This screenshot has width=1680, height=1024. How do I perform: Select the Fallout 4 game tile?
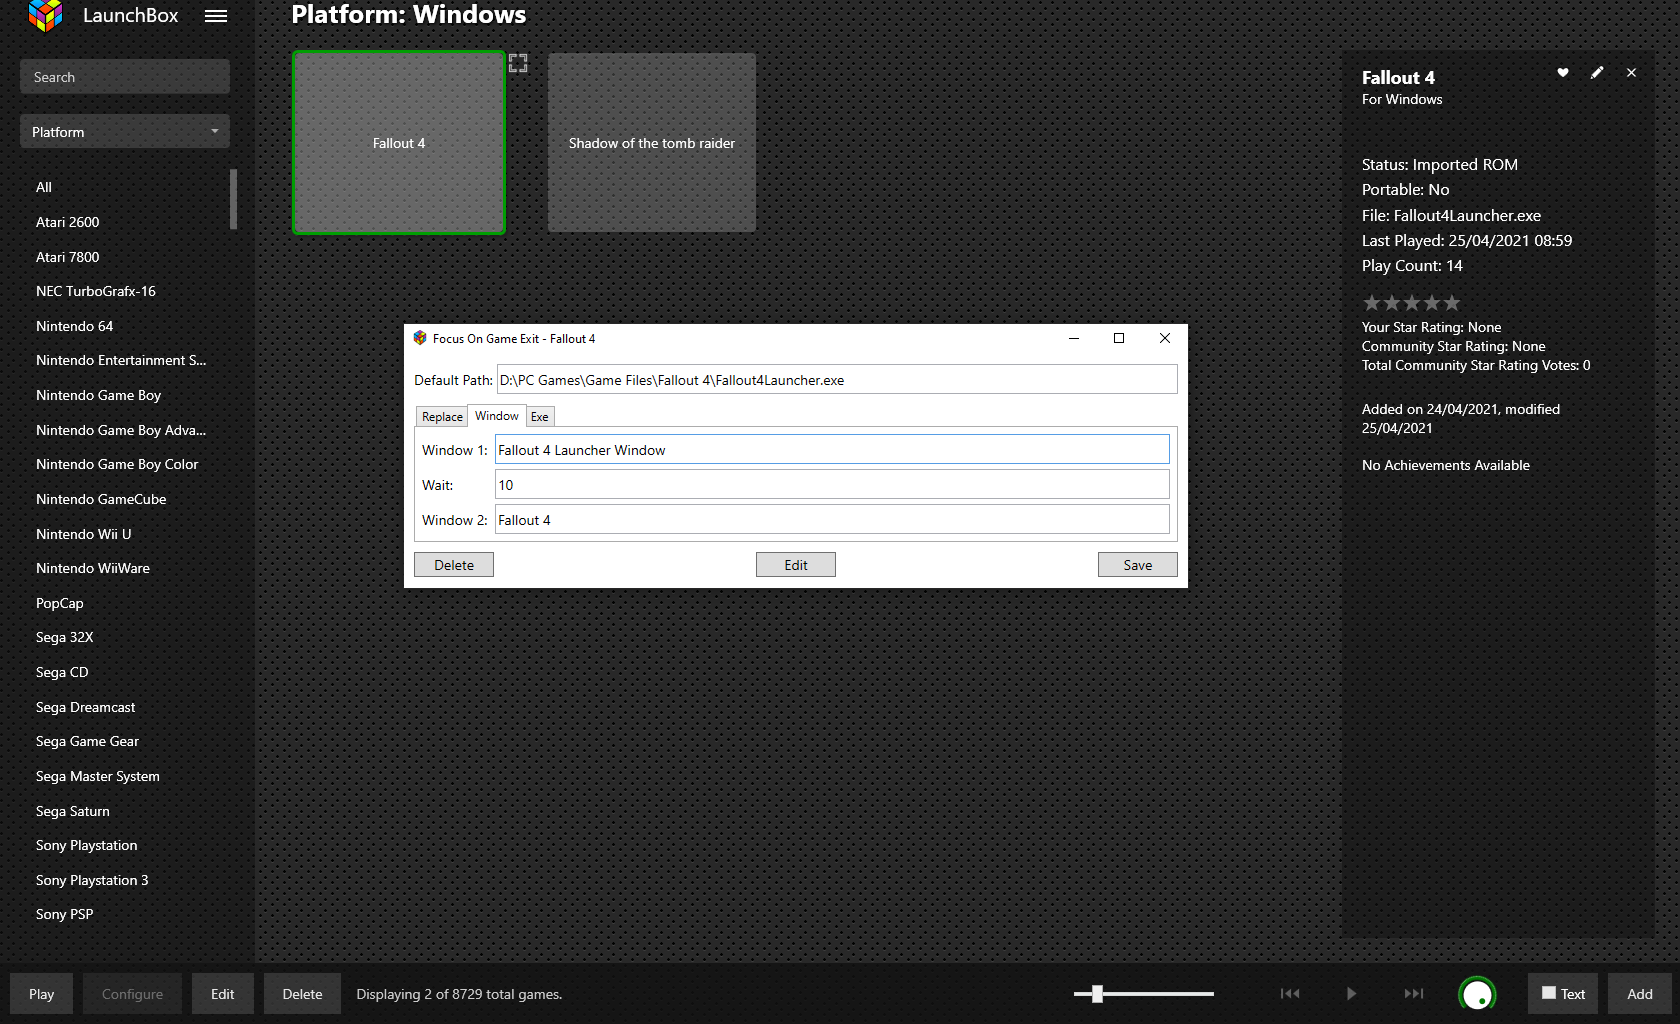click(x=399, y=143)
